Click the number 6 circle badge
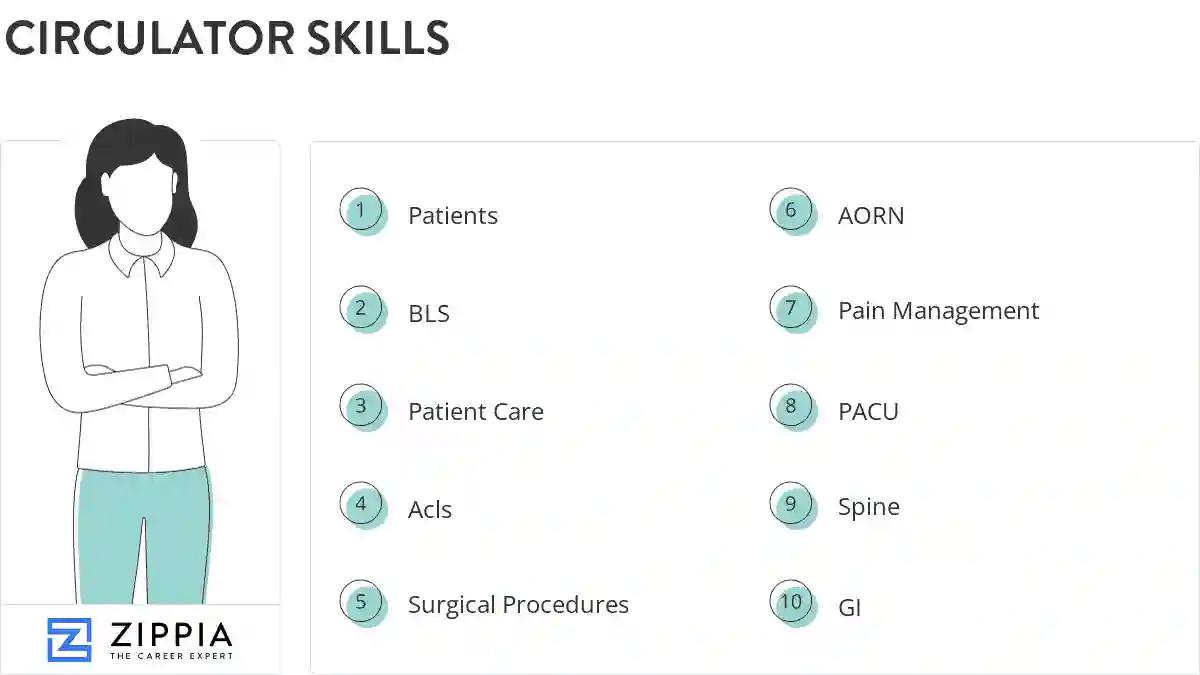 tap(791, 211)
